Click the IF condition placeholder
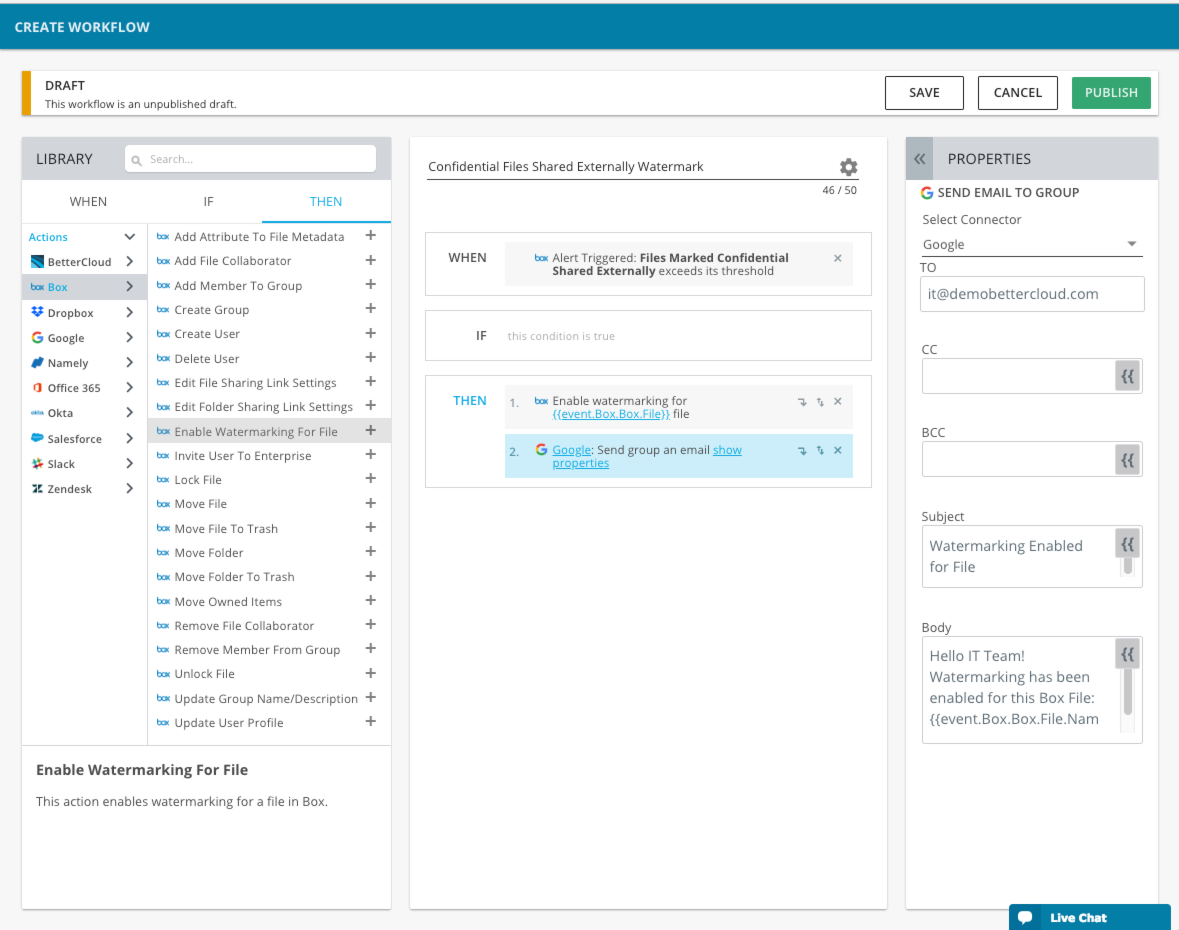This screenshot has width=1179, height=930. (561, 336)
